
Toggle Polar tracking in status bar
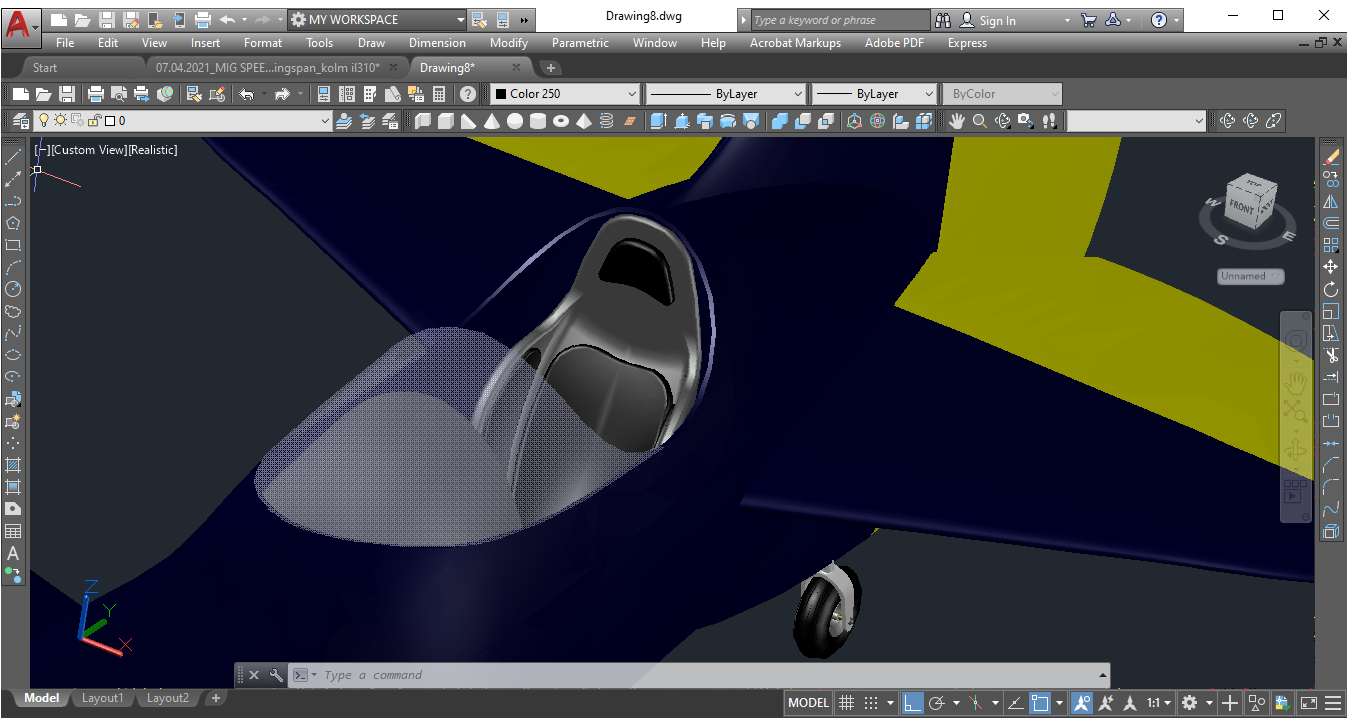tap(937, 703)
